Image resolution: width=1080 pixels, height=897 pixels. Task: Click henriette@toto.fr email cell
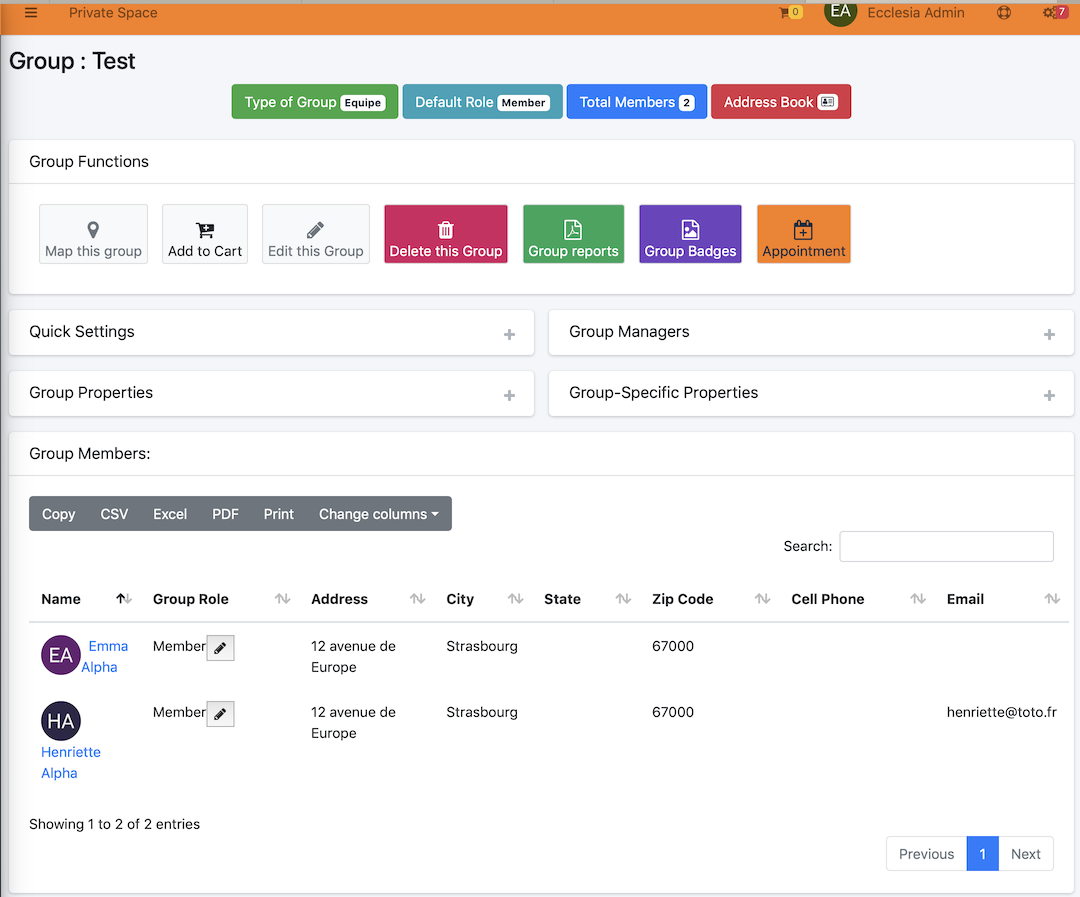(1001, 712)
